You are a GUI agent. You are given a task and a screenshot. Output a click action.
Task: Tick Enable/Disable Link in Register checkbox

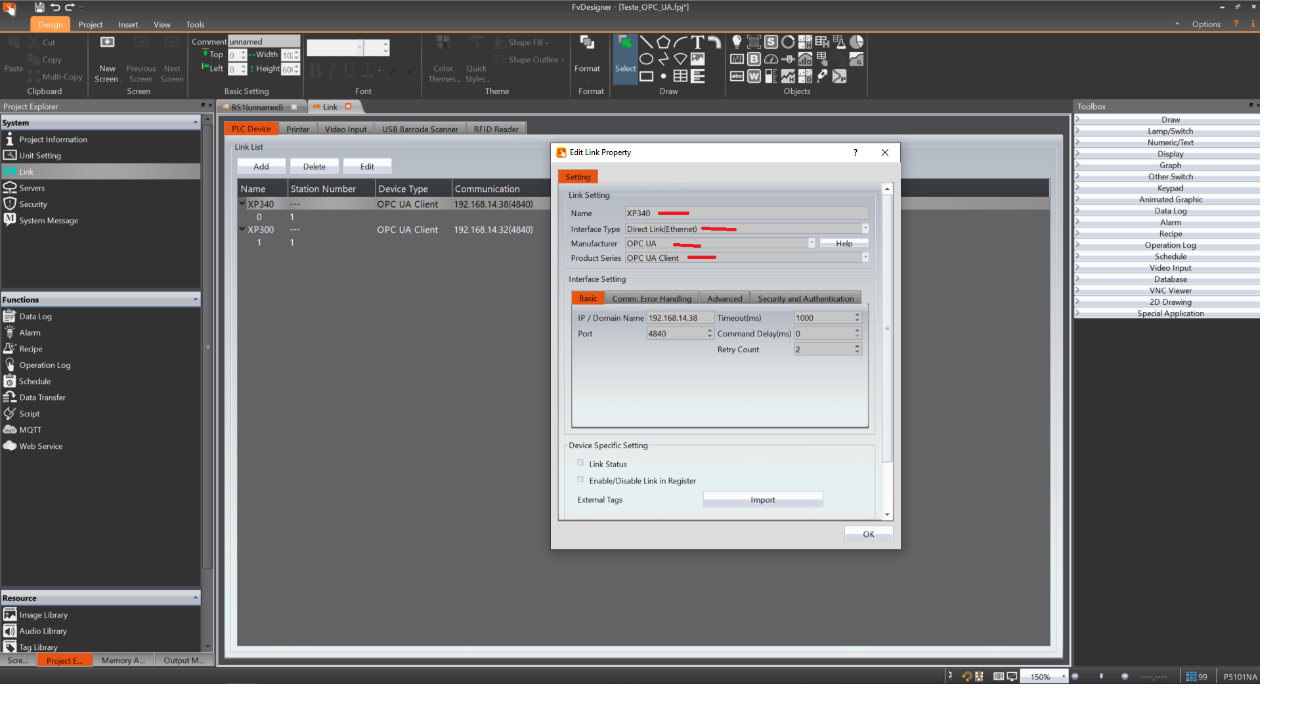(580, 480)
